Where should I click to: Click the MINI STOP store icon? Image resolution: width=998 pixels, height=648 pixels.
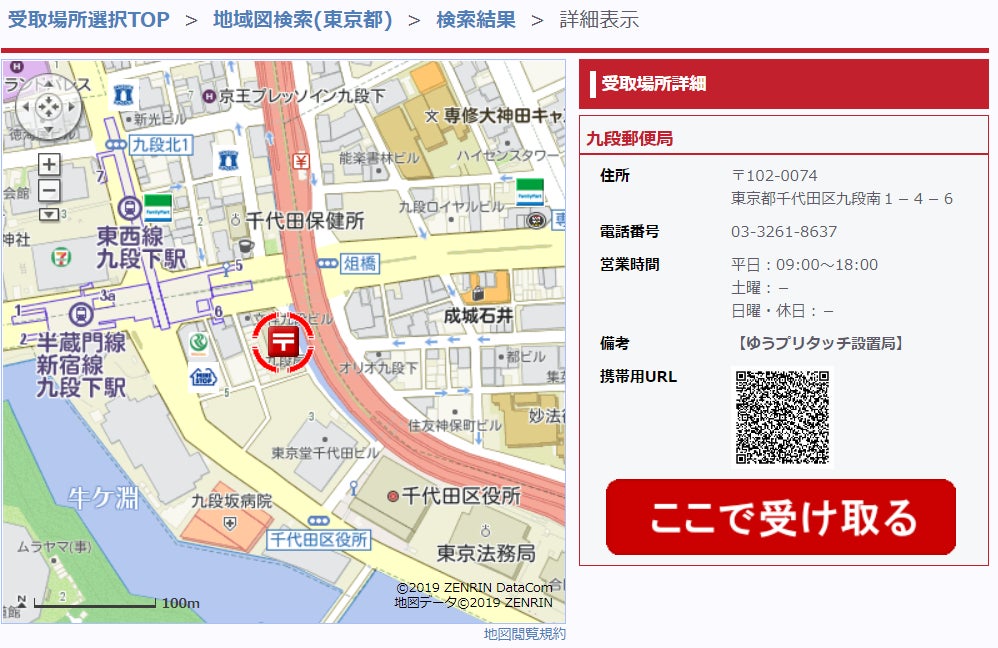pyautogui.click(x=203, y=377)
